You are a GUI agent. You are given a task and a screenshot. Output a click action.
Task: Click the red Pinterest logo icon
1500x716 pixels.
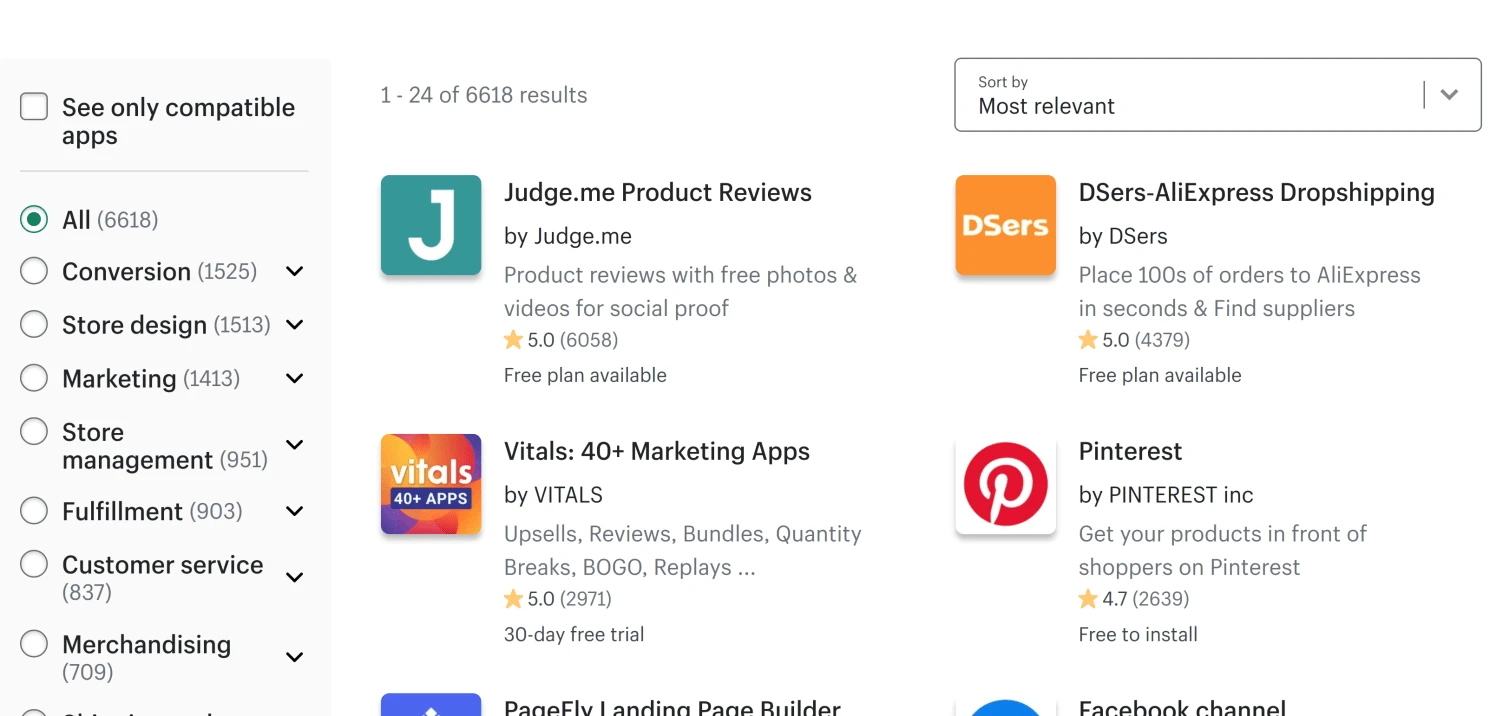(1005, 484)
